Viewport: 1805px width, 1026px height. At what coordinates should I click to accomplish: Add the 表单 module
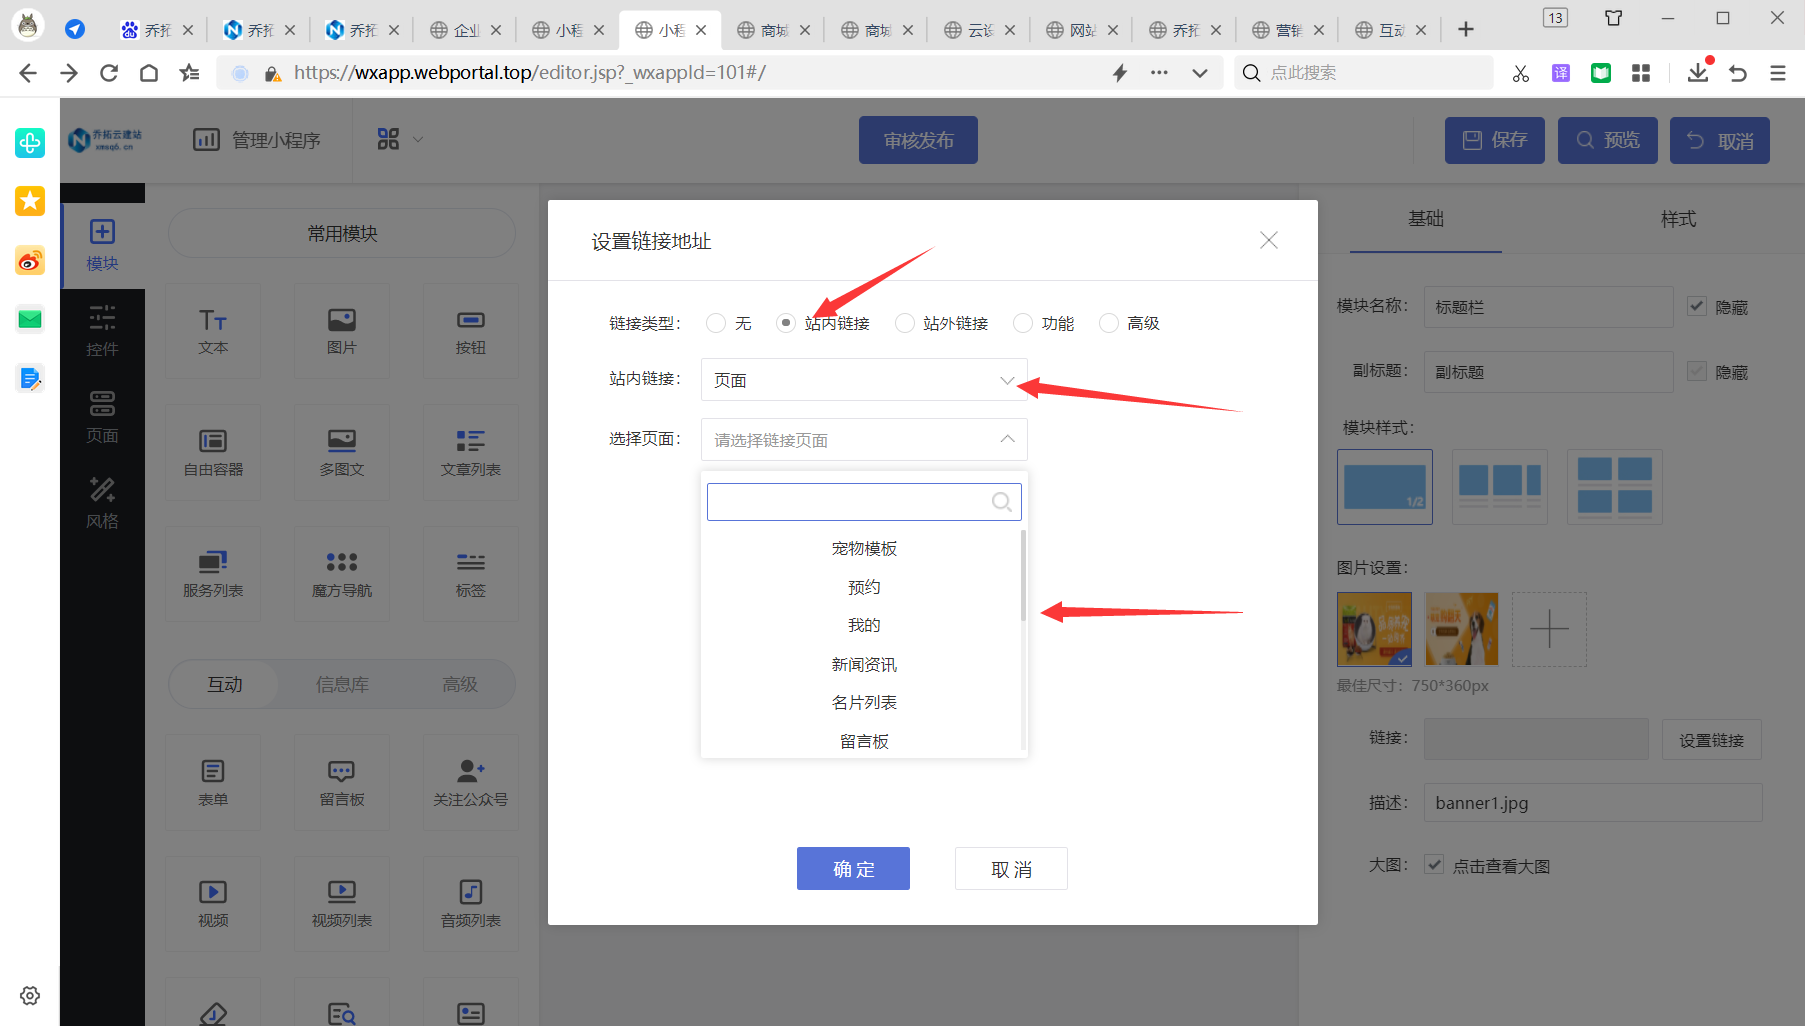click(x=213, y=782)
